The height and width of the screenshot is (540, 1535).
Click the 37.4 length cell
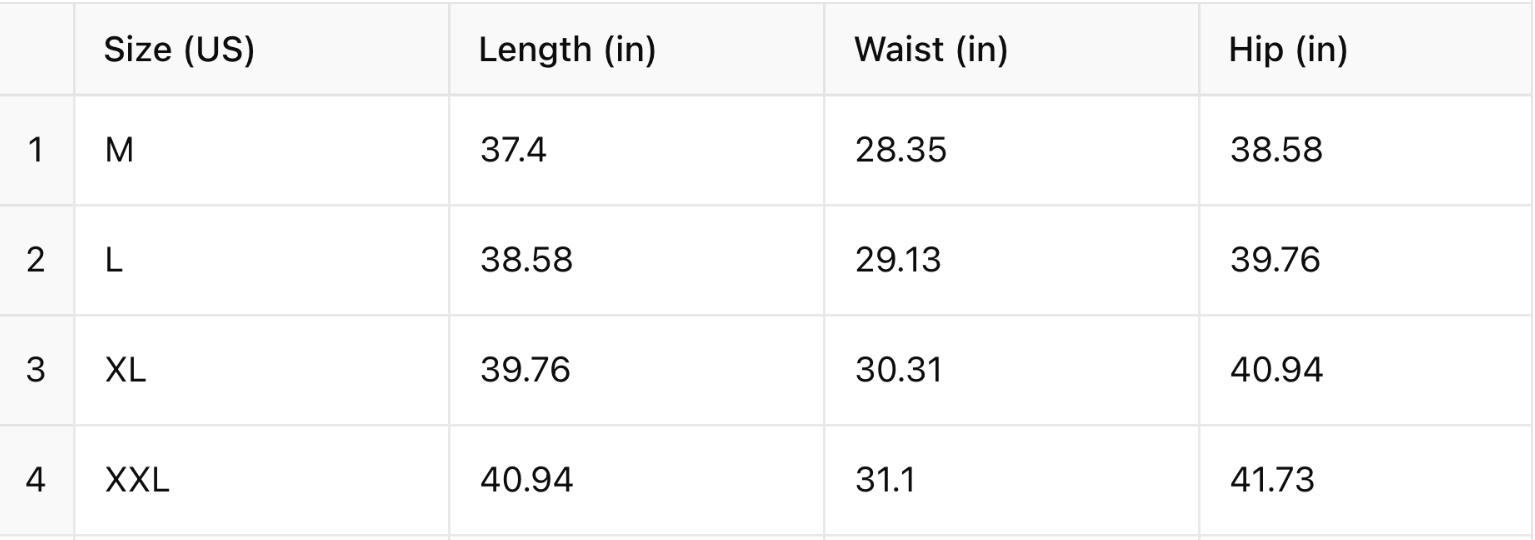pos(513,151)
